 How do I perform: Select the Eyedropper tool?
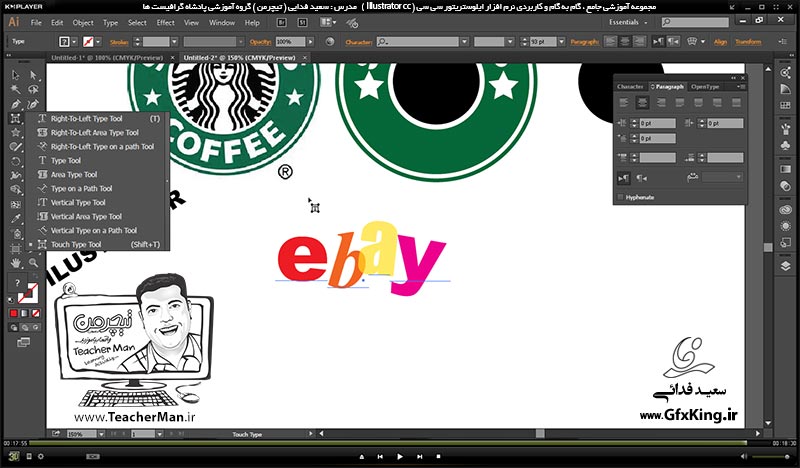coord(16,219)
